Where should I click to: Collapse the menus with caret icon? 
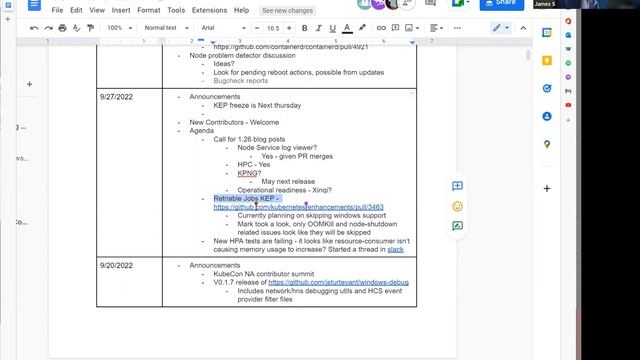[523, 28]
